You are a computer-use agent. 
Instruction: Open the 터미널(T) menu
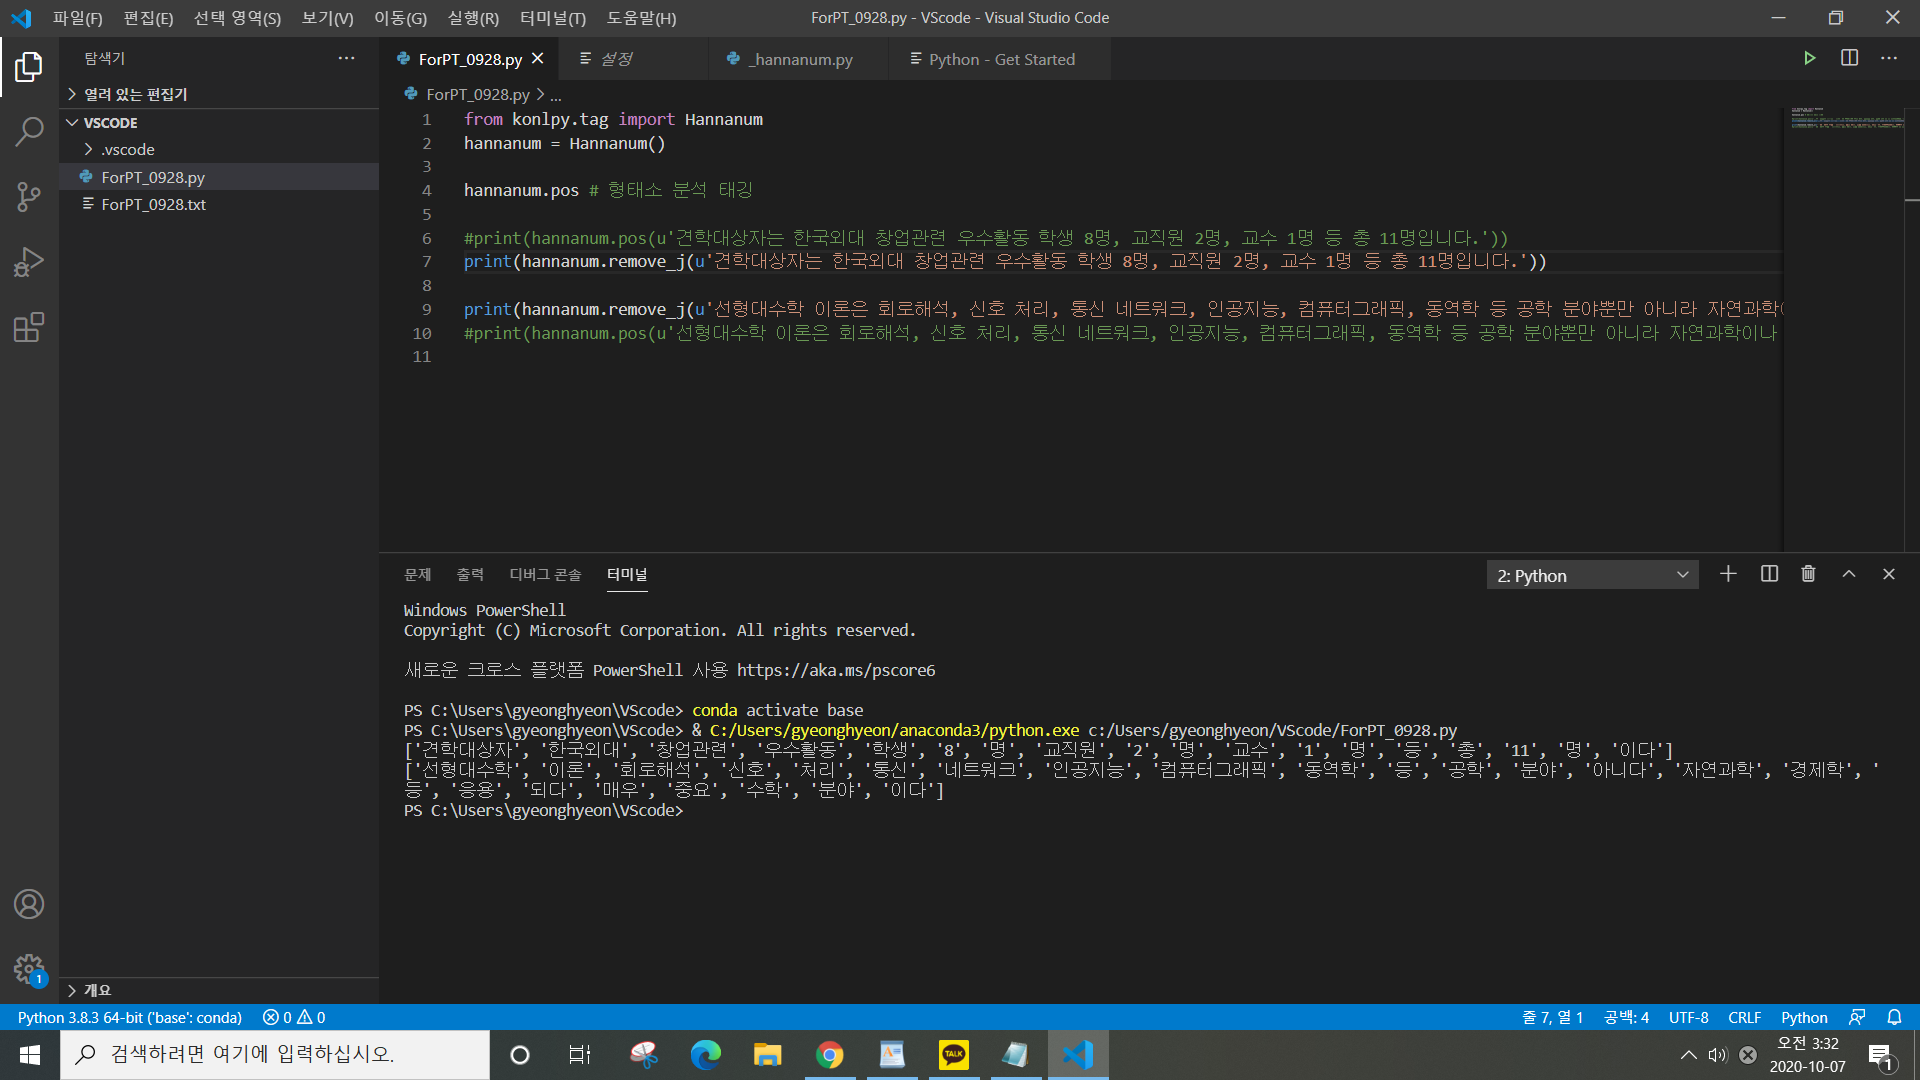(x=552, y=18)
